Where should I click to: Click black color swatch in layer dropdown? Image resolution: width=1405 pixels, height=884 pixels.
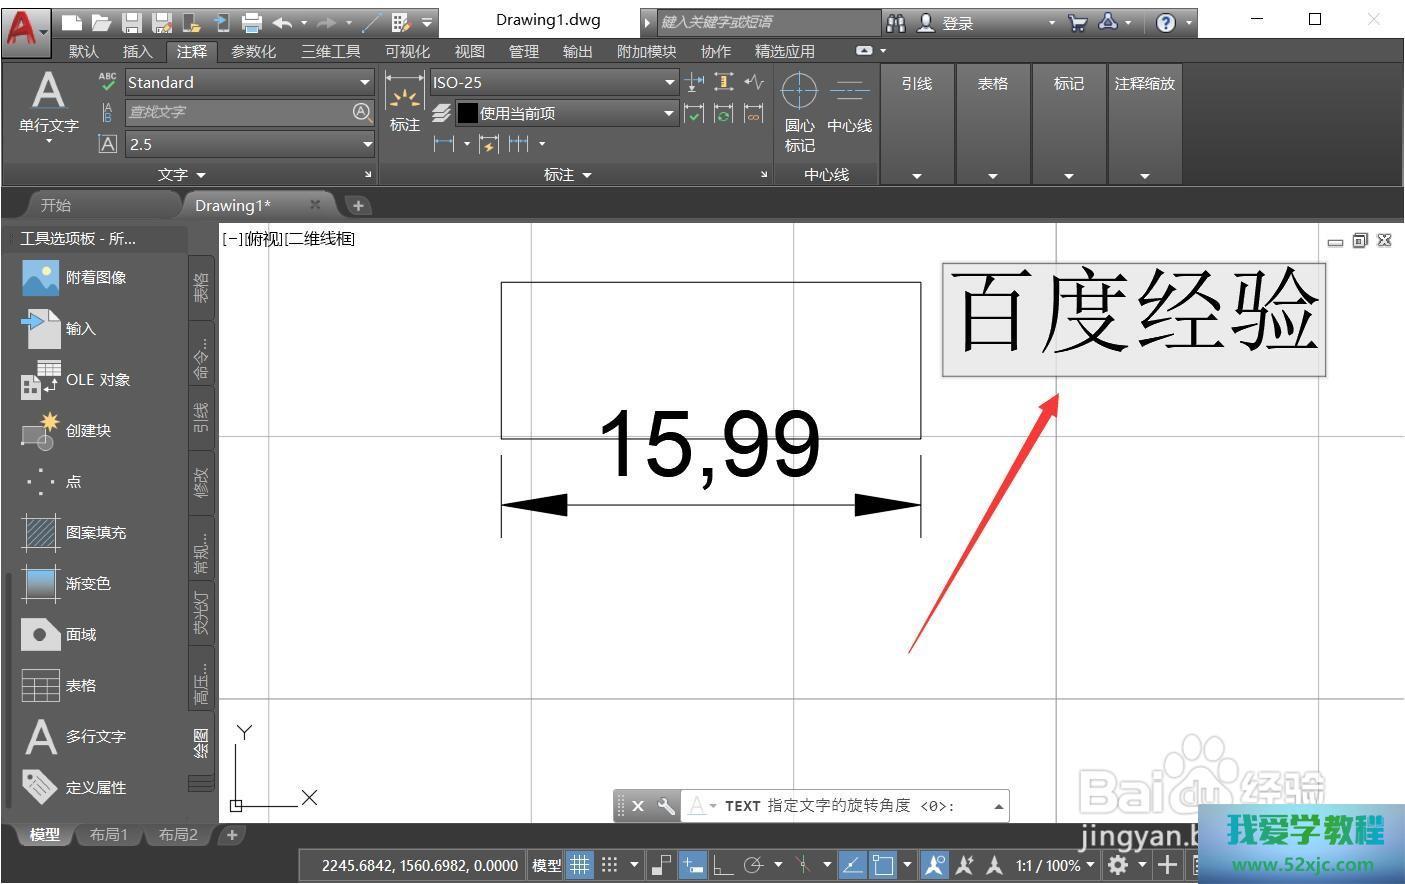467,113
